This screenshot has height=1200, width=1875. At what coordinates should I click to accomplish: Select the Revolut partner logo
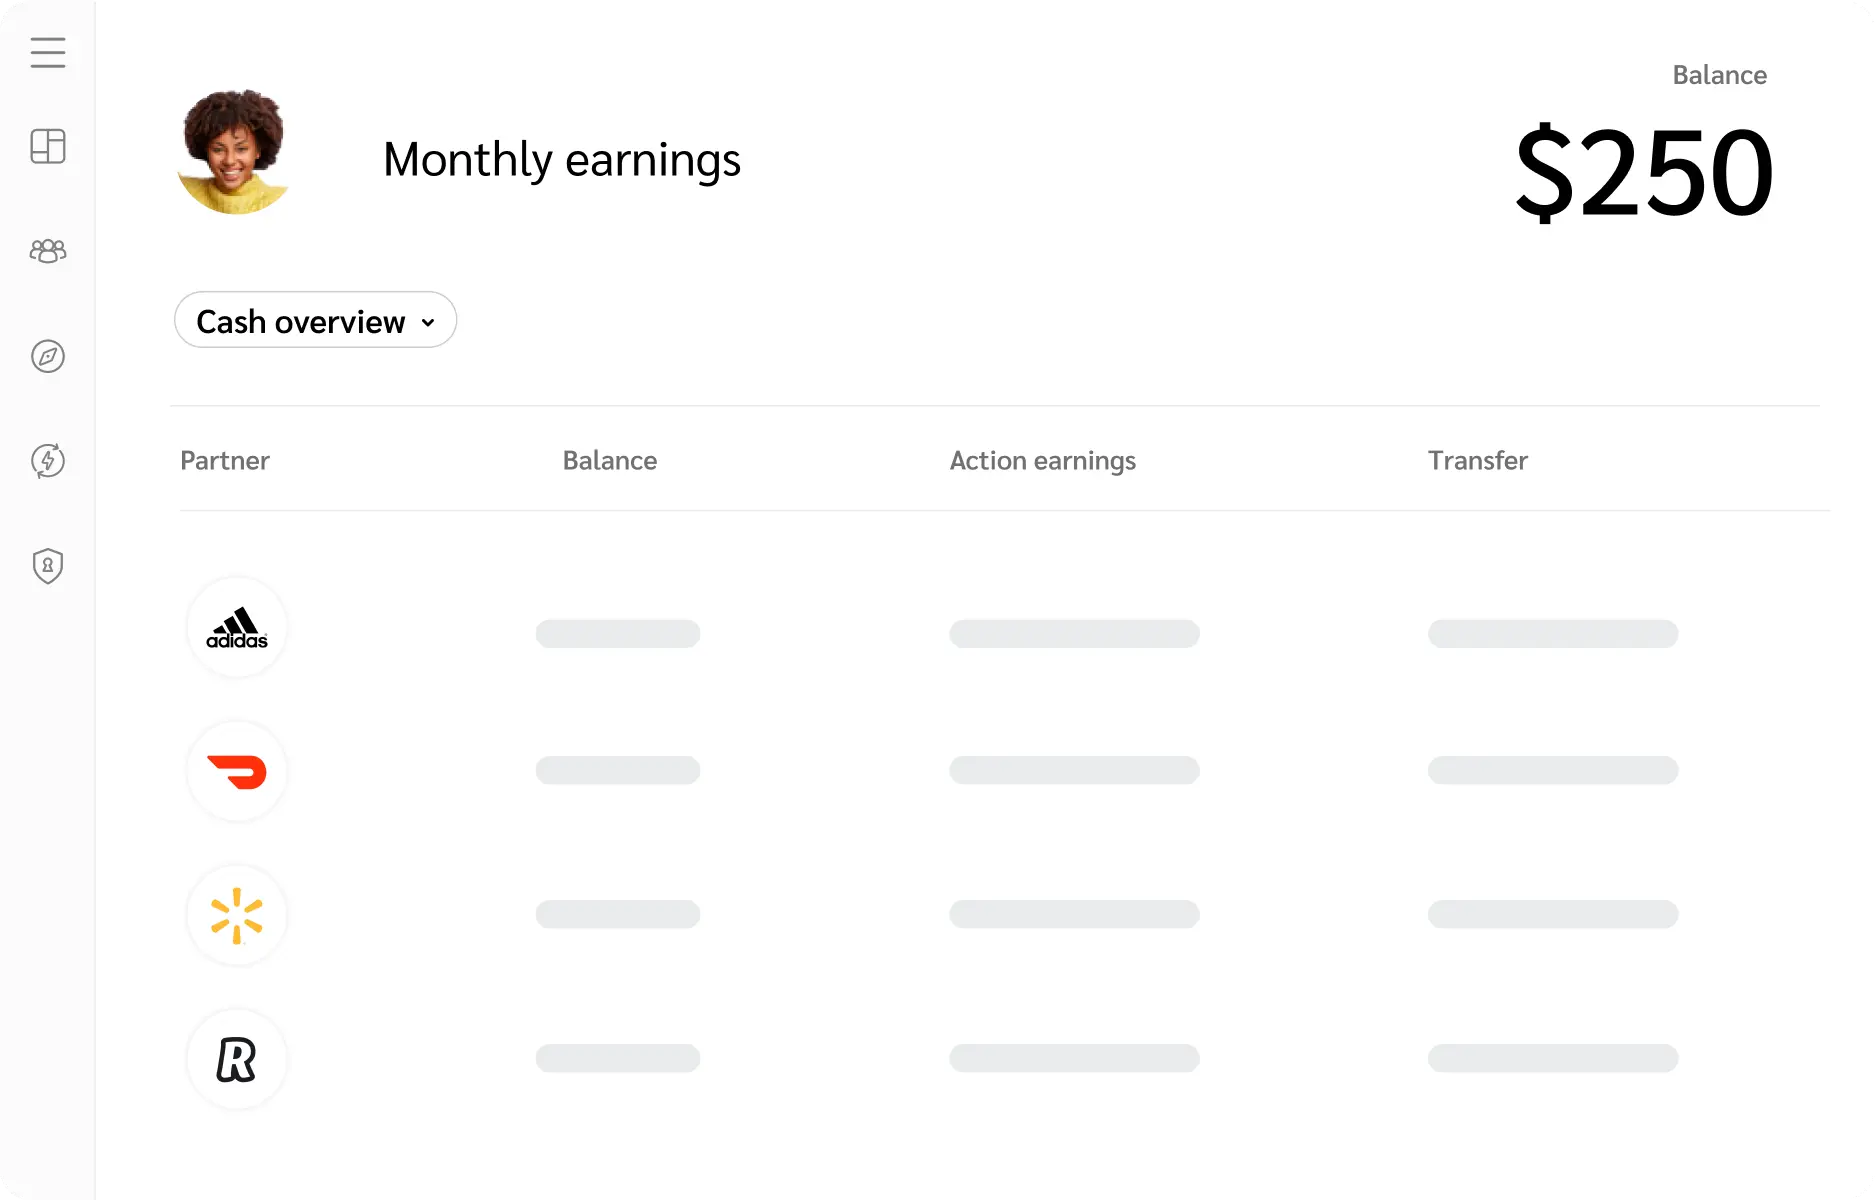(237, 1060)
